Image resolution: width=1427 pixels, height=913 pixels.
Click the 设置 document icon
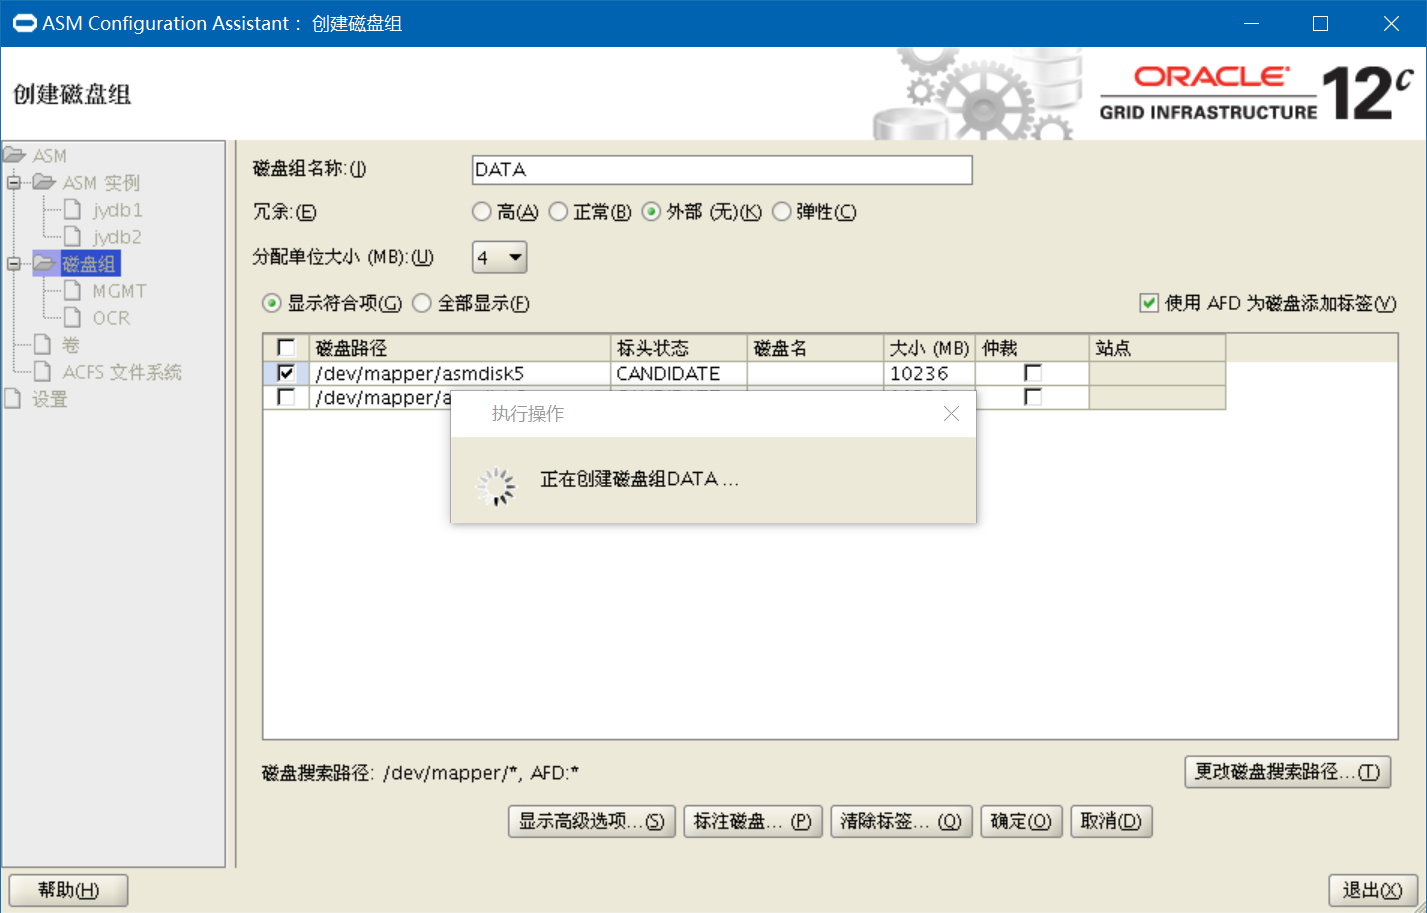click(12, 398)
